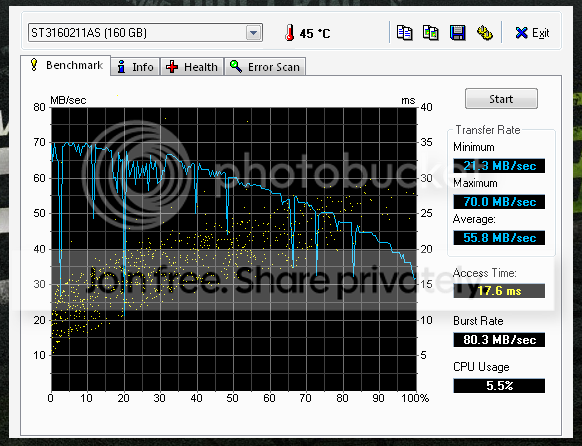Start the benchmark test

tap(501, 99)
